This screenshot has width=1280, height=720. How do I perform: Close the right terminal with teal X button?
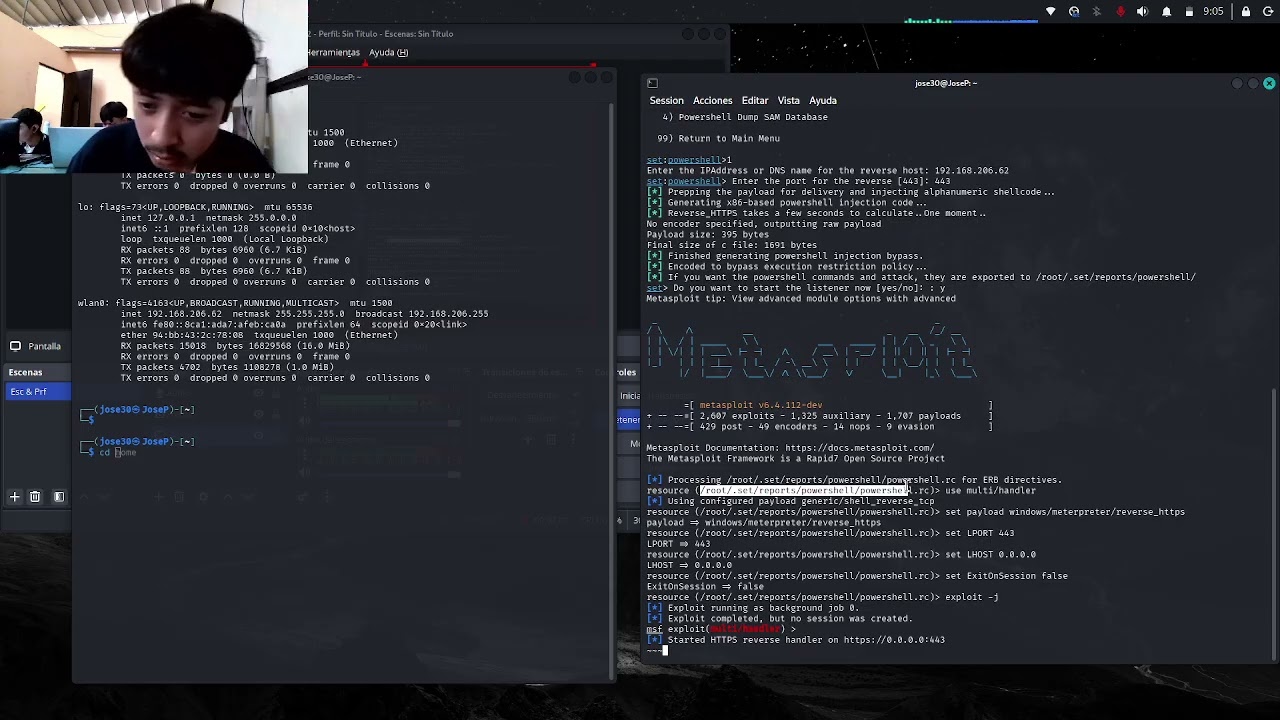point(1269,83)
